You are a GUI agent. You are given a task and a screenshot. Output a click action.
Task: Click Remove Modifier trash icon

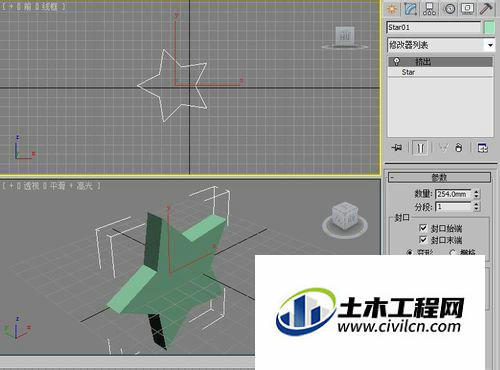coord(459,147)
